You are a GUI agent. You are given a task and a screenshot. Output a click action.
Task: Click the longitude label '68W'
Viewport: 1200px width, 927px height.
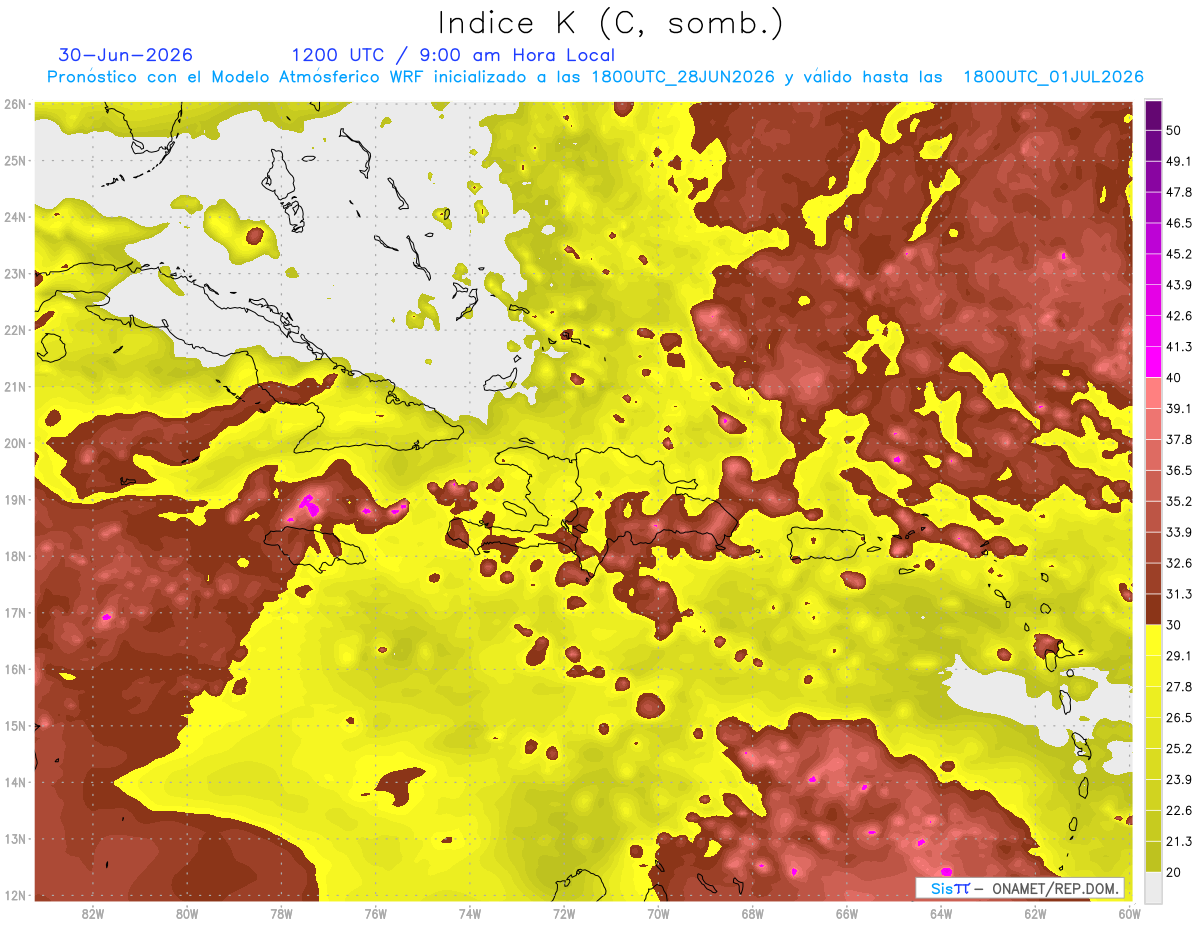coord(753,913)
